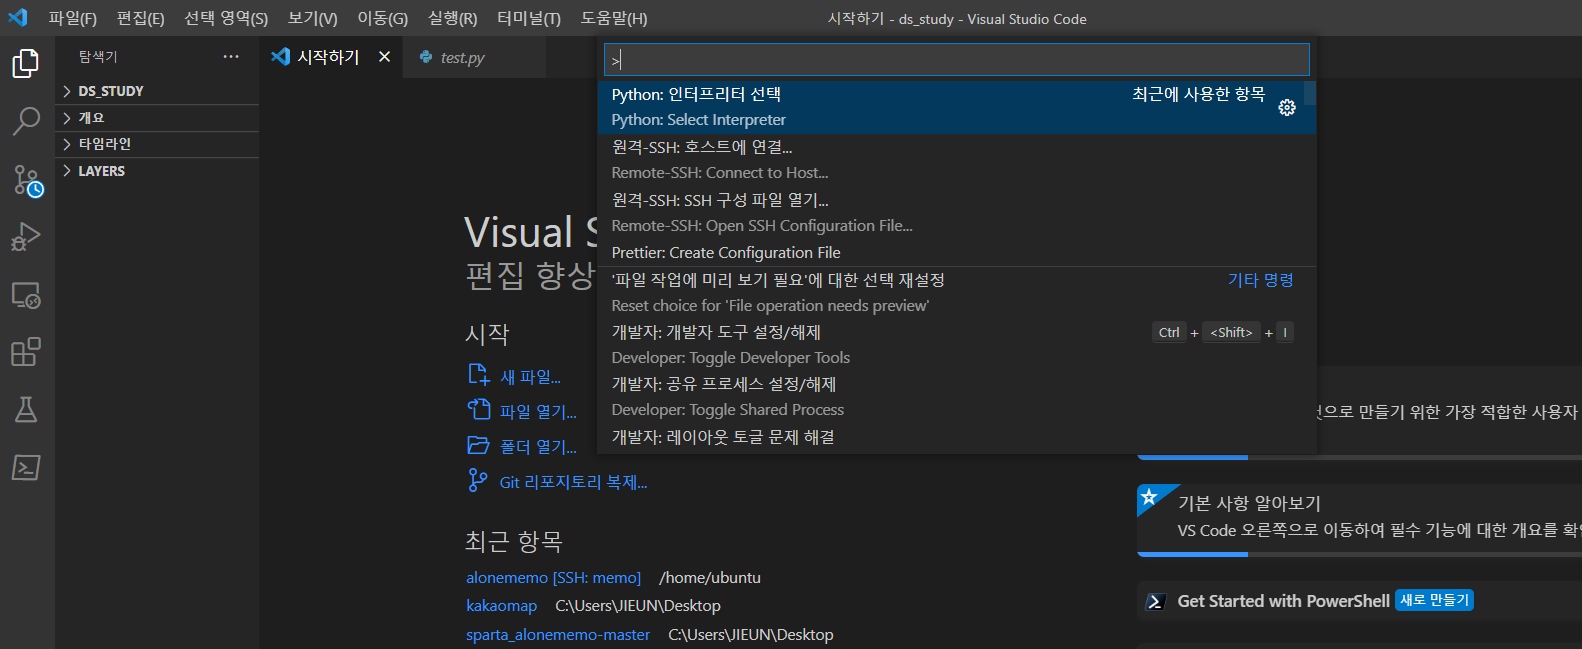Open the Explorer view in activity bar

[x=26, y=64]
